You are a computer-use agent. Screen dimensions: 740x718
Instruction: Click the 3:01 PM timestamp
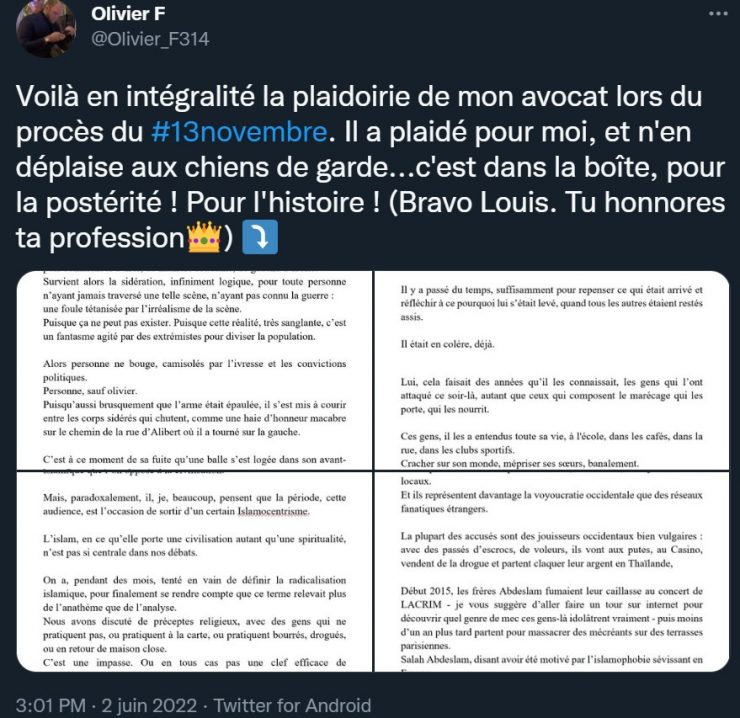tap(50, 706)
